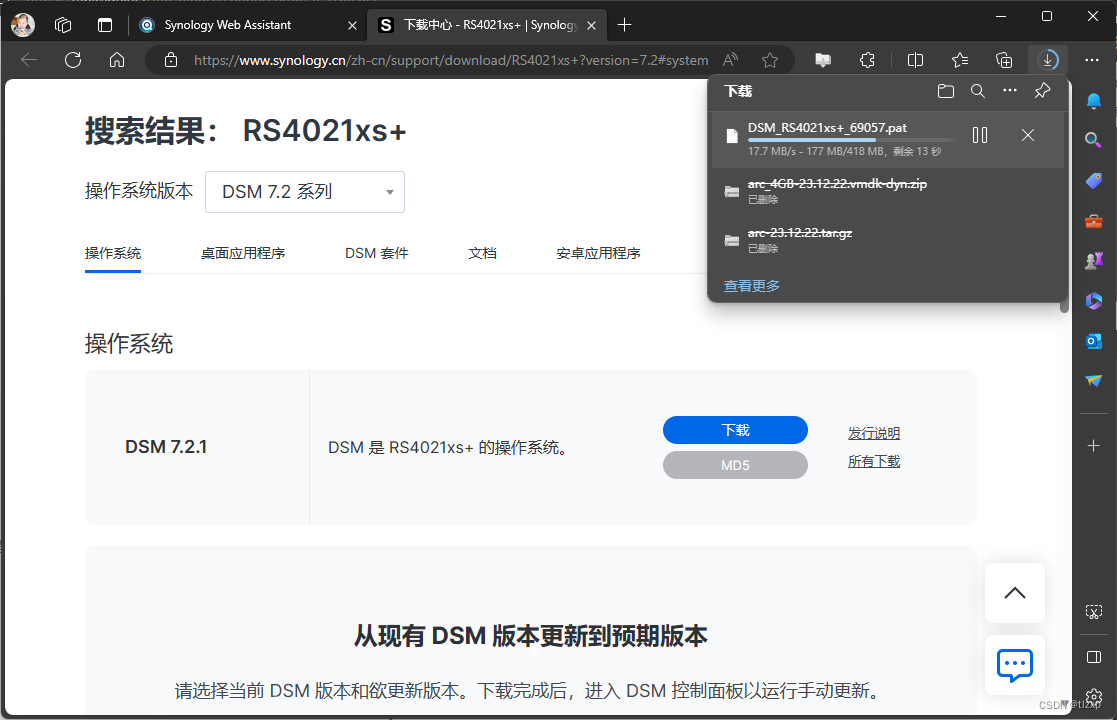Pin the downloads panel
This screenshot has height=720, width=1117.
[x=1042, y=91]
